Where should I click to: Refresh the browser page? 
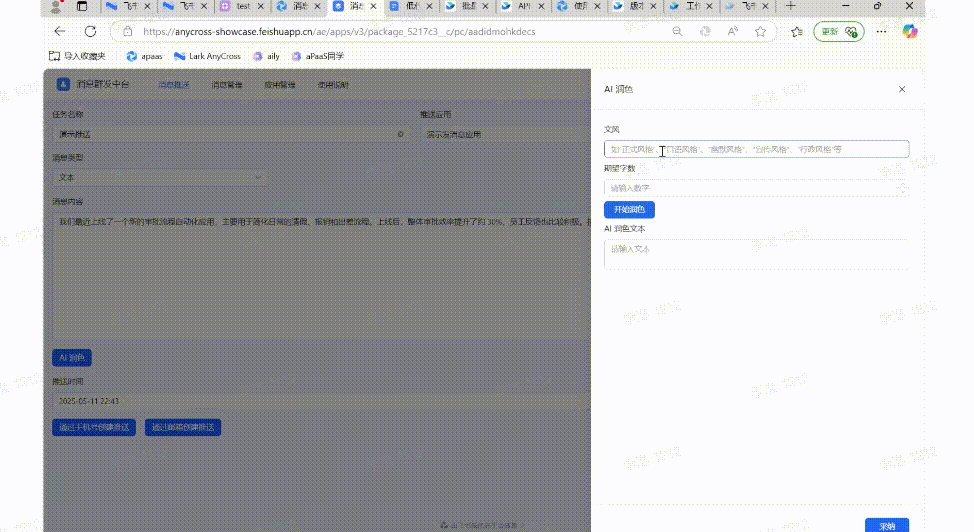point(91,32)
